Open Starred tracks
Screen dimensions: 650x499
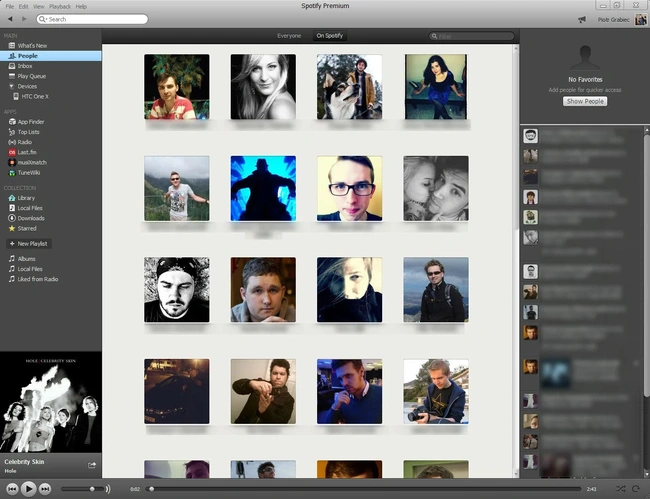pyautogui.click(x=27, y=228)
